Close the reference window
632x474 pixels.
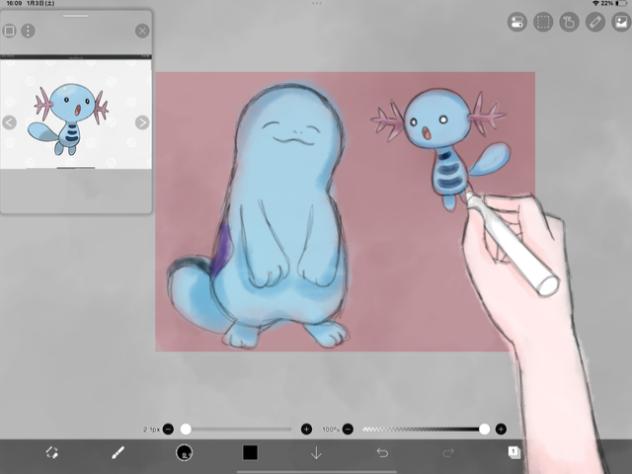[x=142, y=31]
